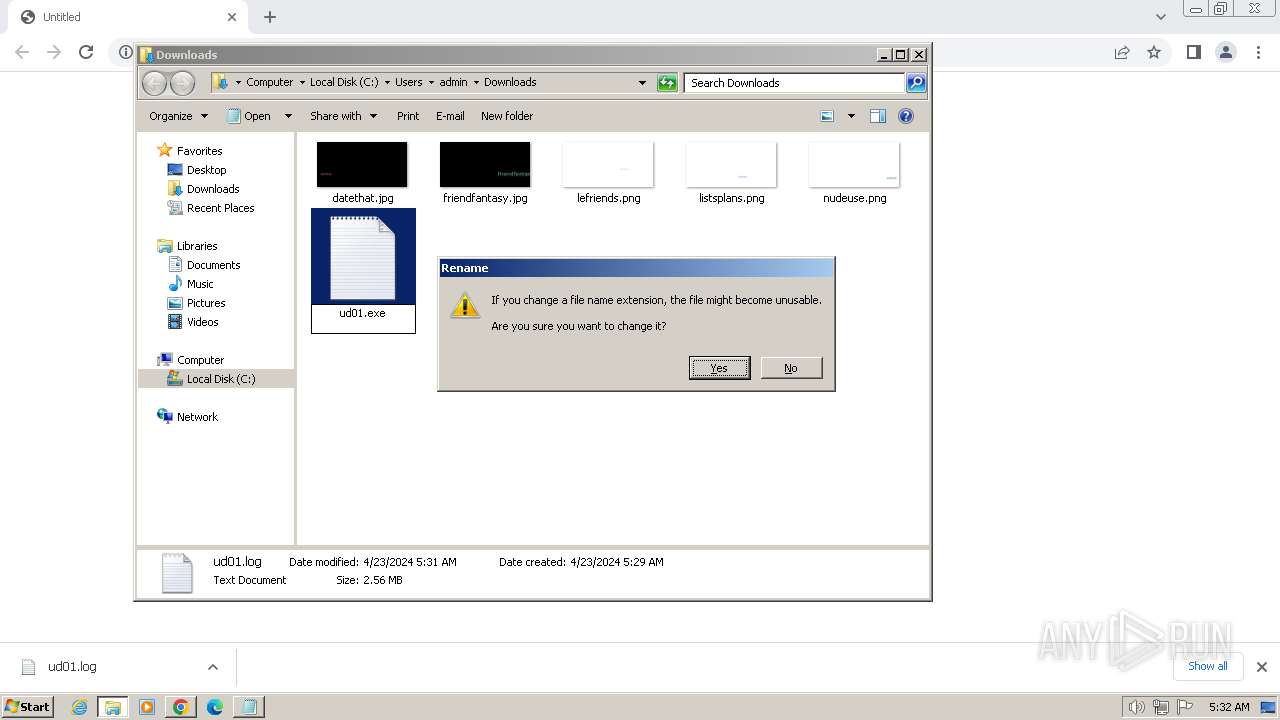Click the Chrome taskbar icon
Screen dimensions: 1280x720
[180, 707]
